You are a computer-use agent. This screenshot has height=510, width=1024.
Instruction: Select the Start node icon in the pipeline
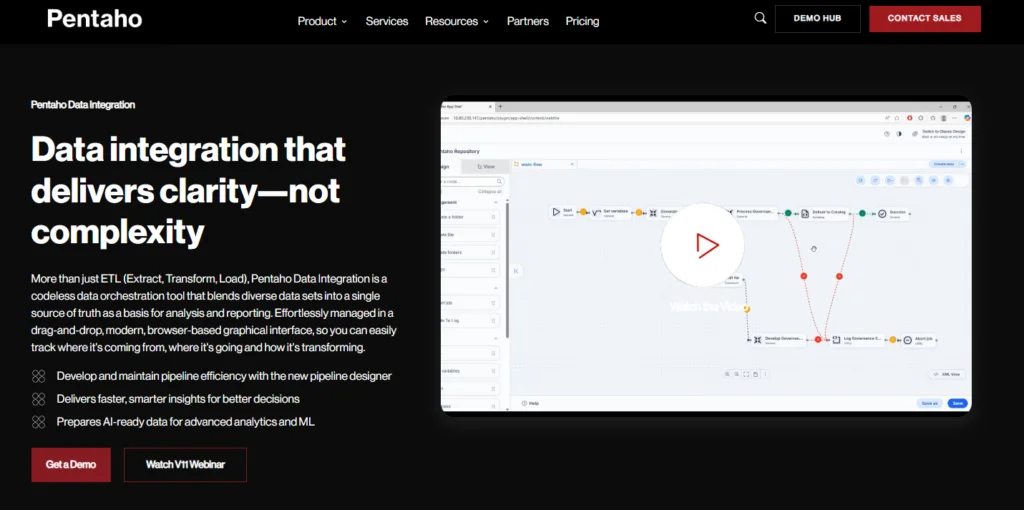556,212
